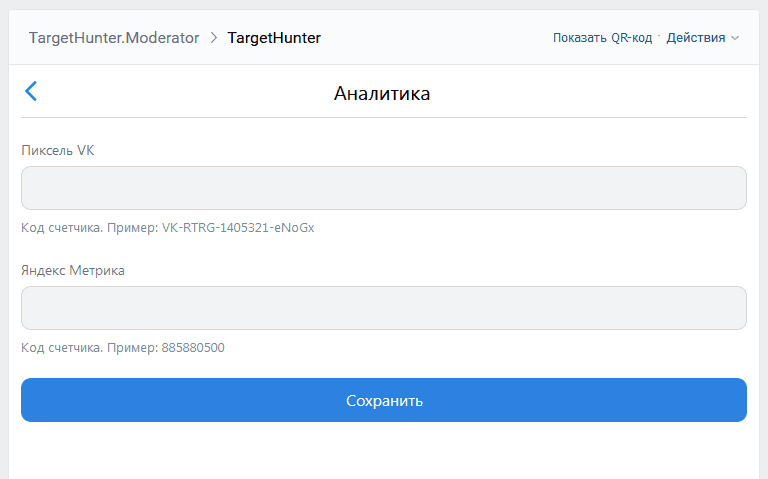The height and width of the screenshot is (479, 768).
Task: Click the 885880500 example counter number
Action: coord(193,348)
